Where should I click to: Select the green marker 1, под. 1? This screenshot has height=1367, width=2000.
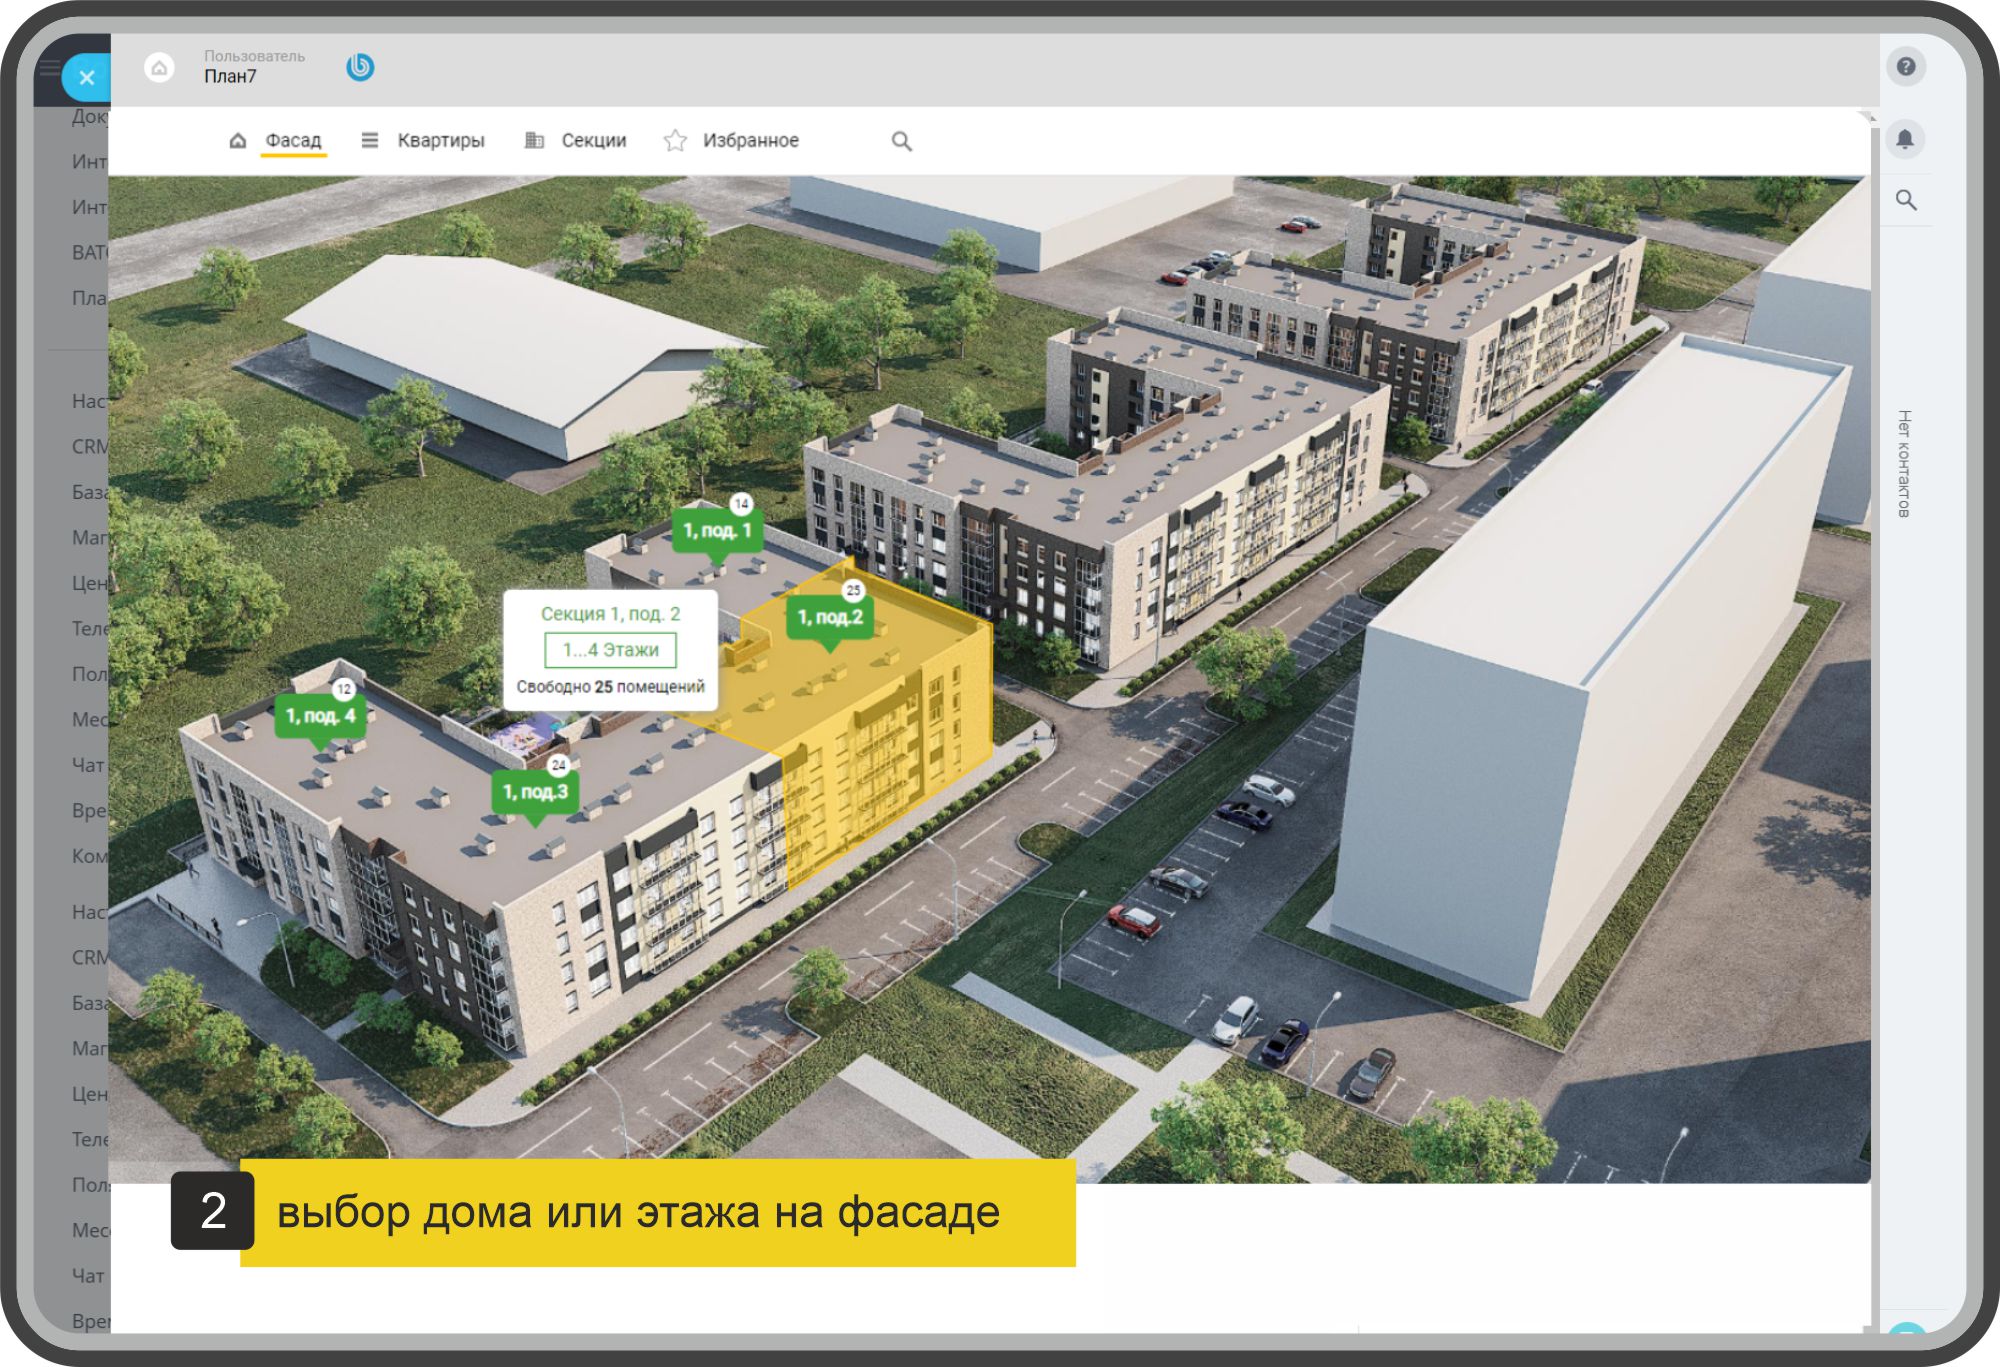coord(717,530)
